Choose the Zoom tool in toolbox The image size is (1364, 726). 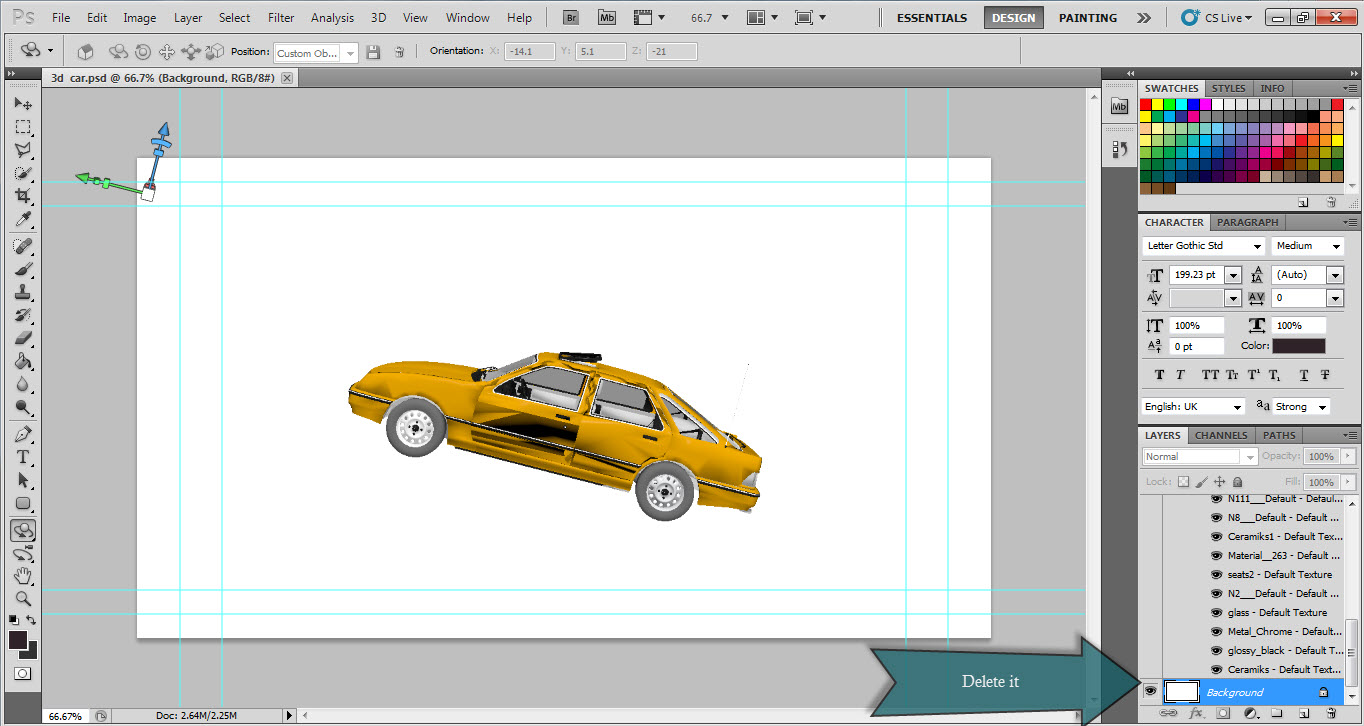(x=23, y=599)
